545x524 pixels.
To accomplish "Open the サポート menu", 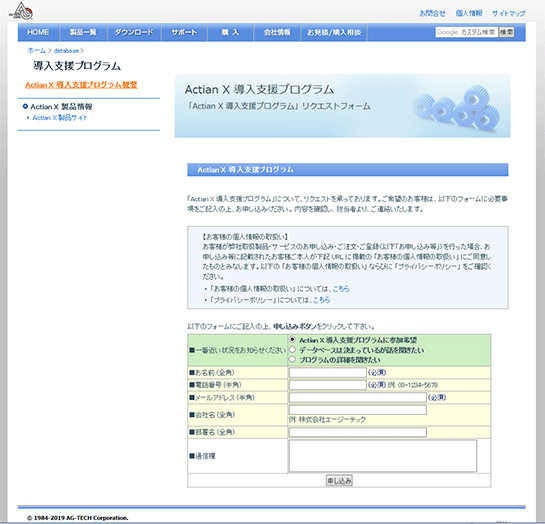I will point(184,32).
